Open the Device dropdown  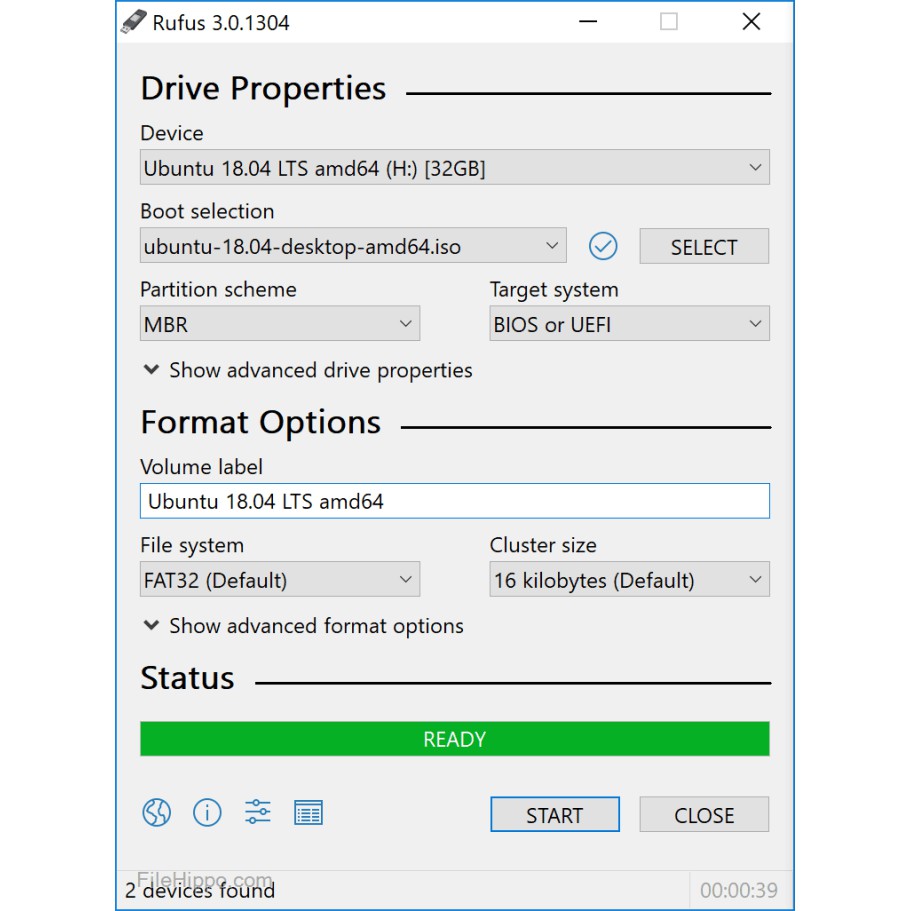[454, 169]
